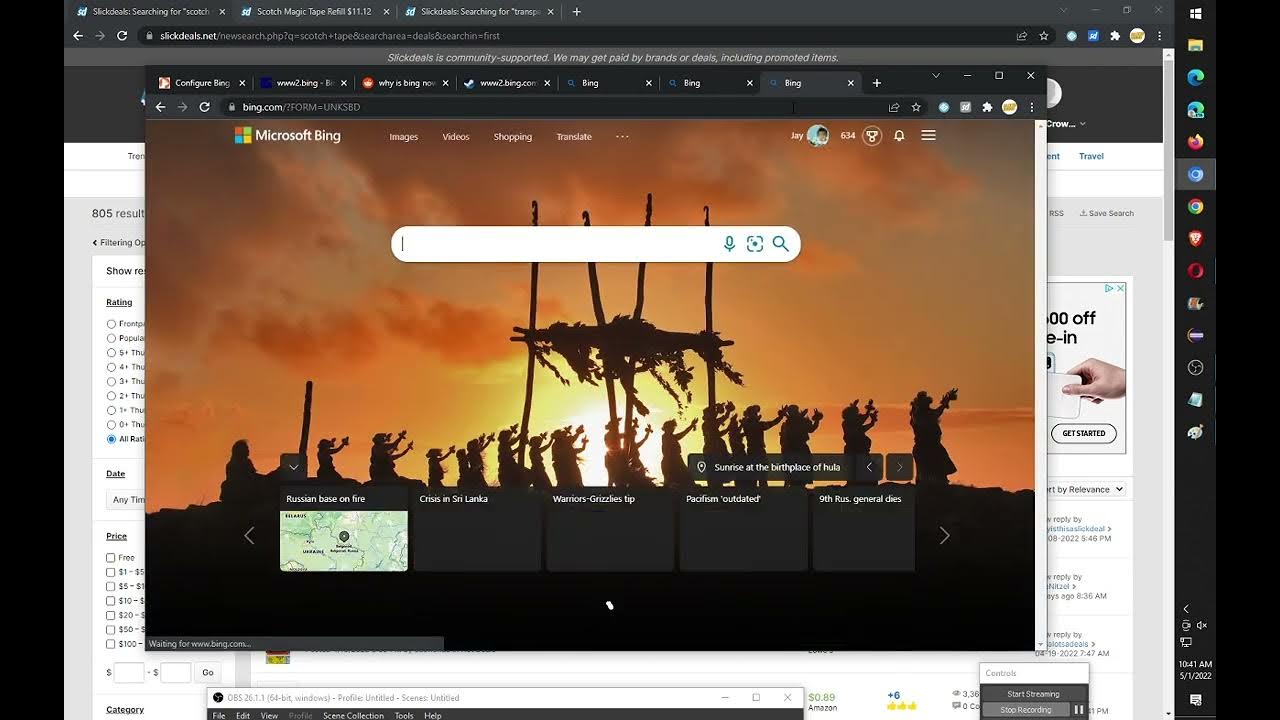Open Opera from the taskbar
This screenshot has width=1280, height=720.
click(1196, 270)
